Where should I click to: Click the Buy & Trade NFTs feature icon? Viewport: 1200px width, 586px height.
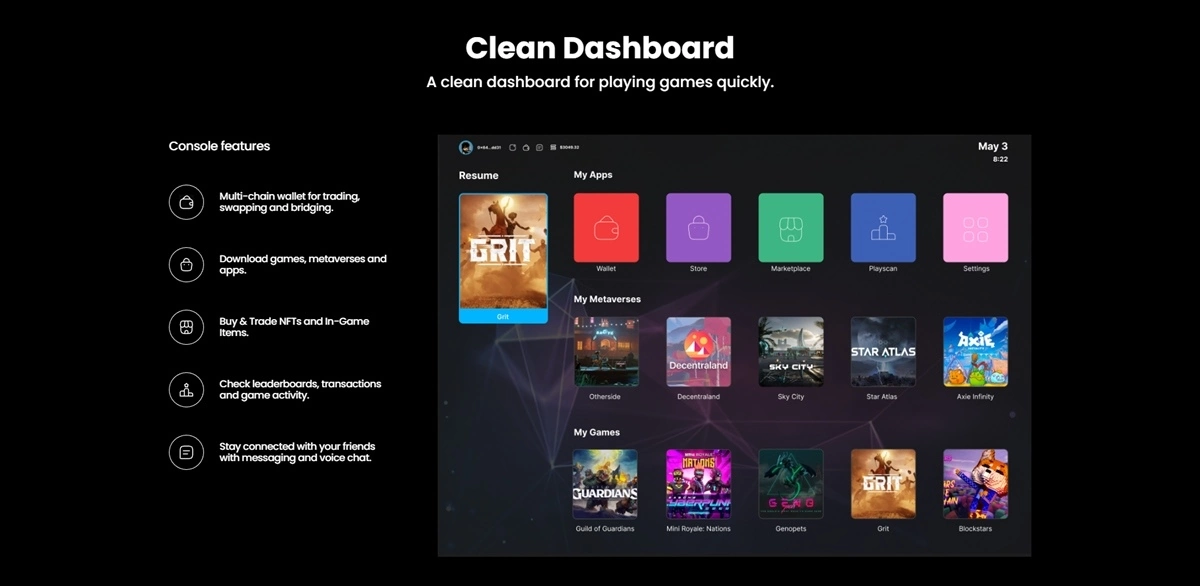tap(186, 327)
